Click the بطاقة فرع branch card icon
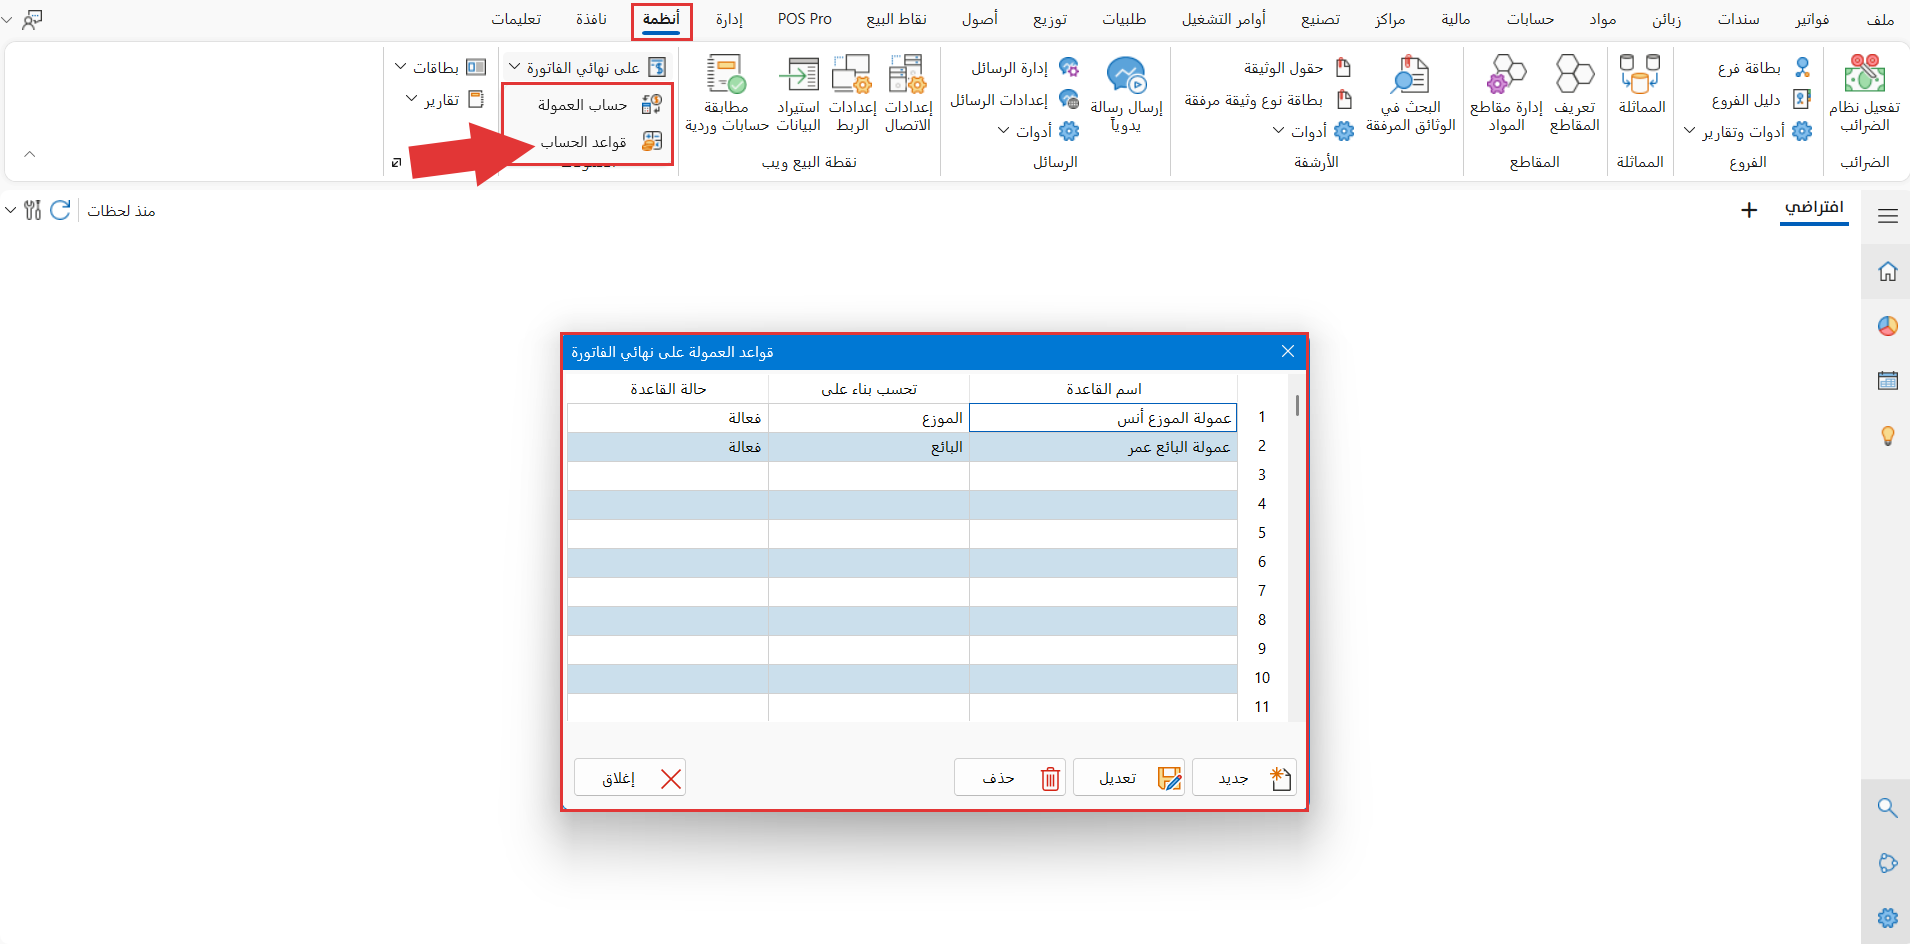 click(1802, 67)
